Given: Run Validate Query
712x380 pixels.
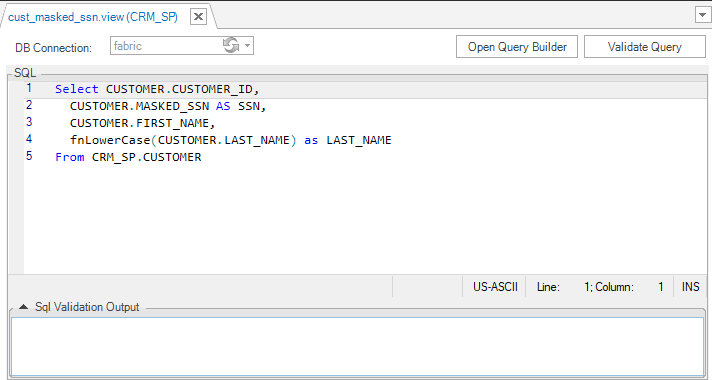Looking at the screenshot, I should [644, 47].
